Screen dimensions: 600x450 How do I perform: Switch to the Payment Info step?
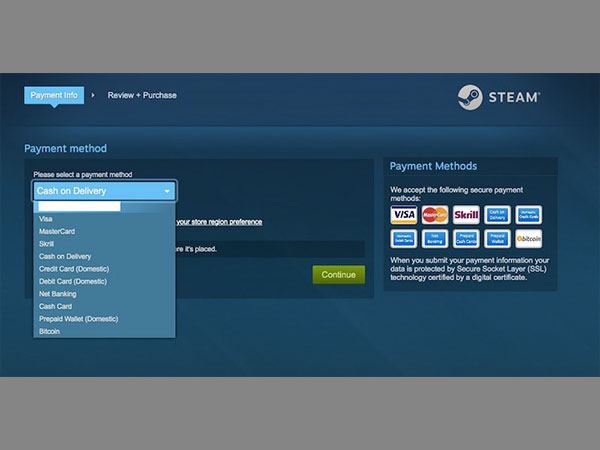click(54, 95)
